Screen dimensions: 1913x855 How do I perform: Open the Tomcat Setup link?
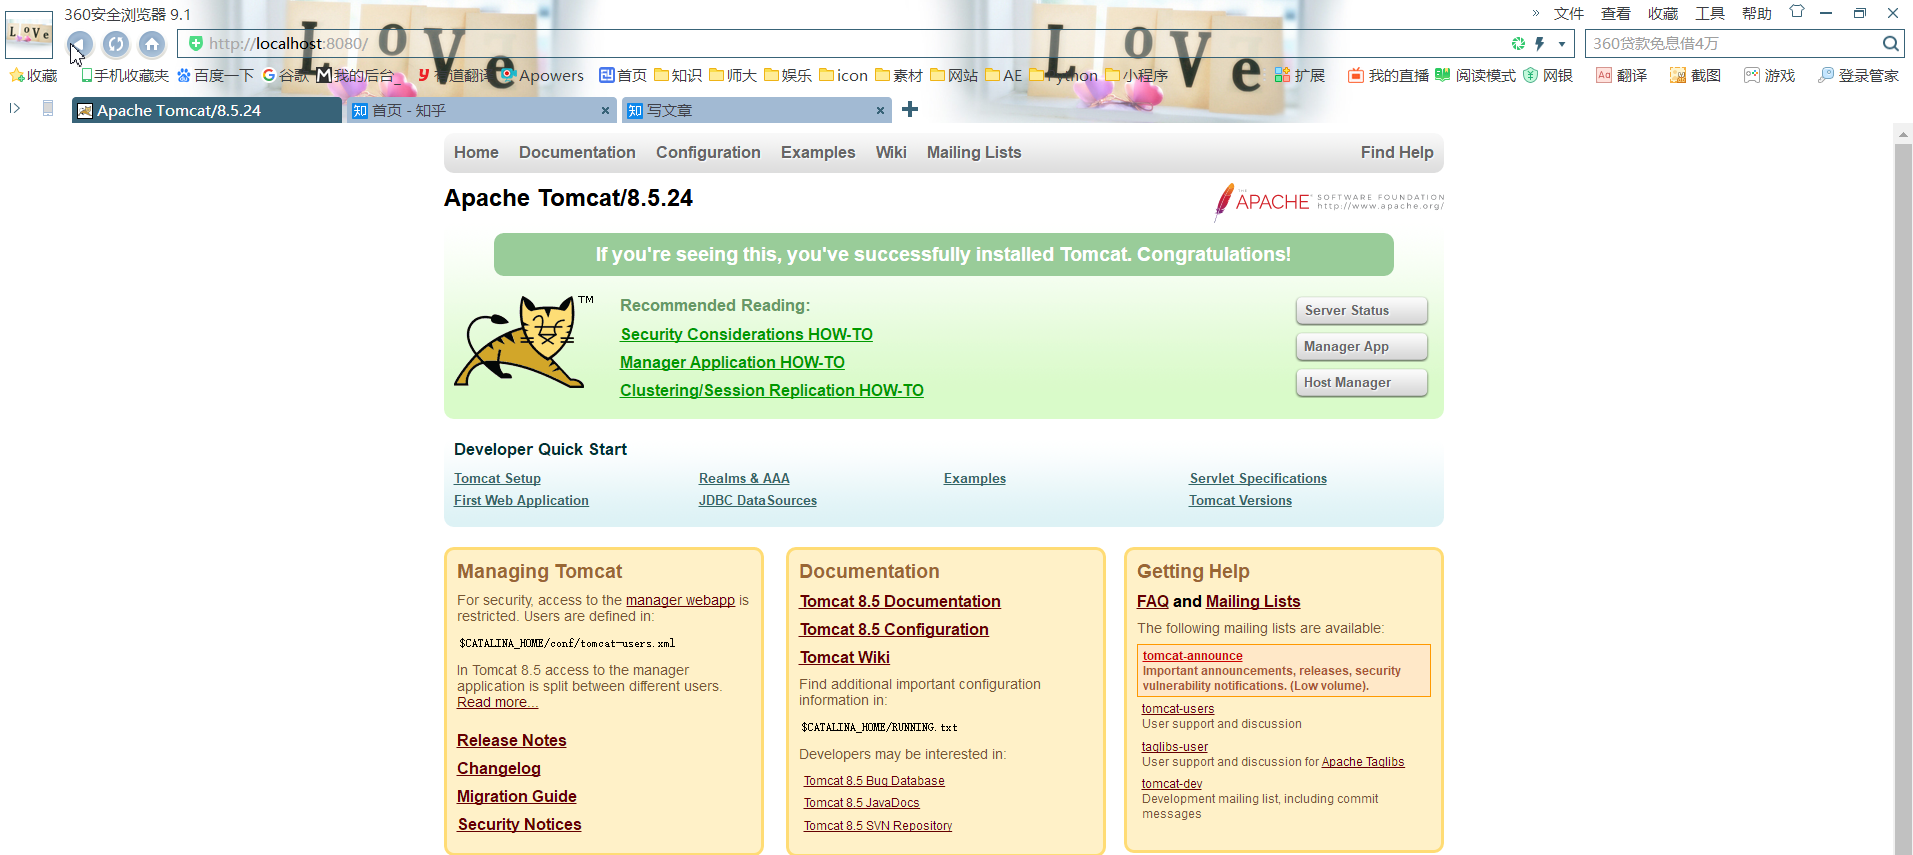click(497, 479)
